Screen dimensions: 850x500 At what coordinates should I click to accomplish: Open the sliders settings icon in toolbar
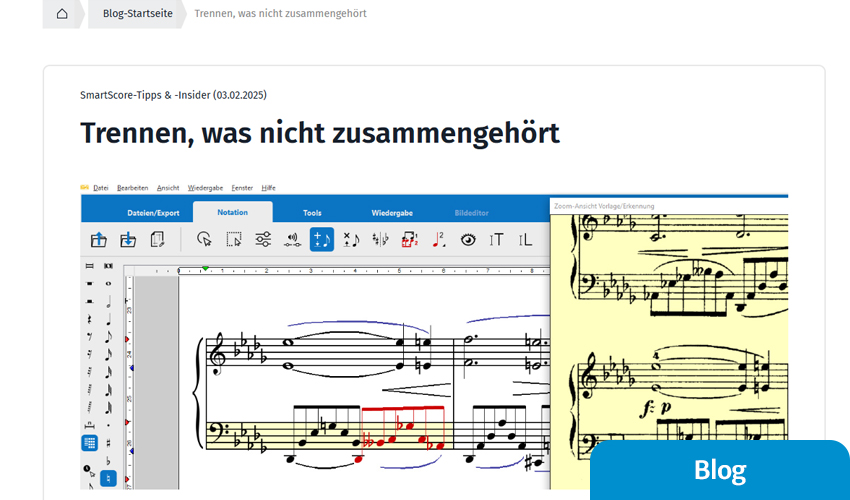[263, 239]
